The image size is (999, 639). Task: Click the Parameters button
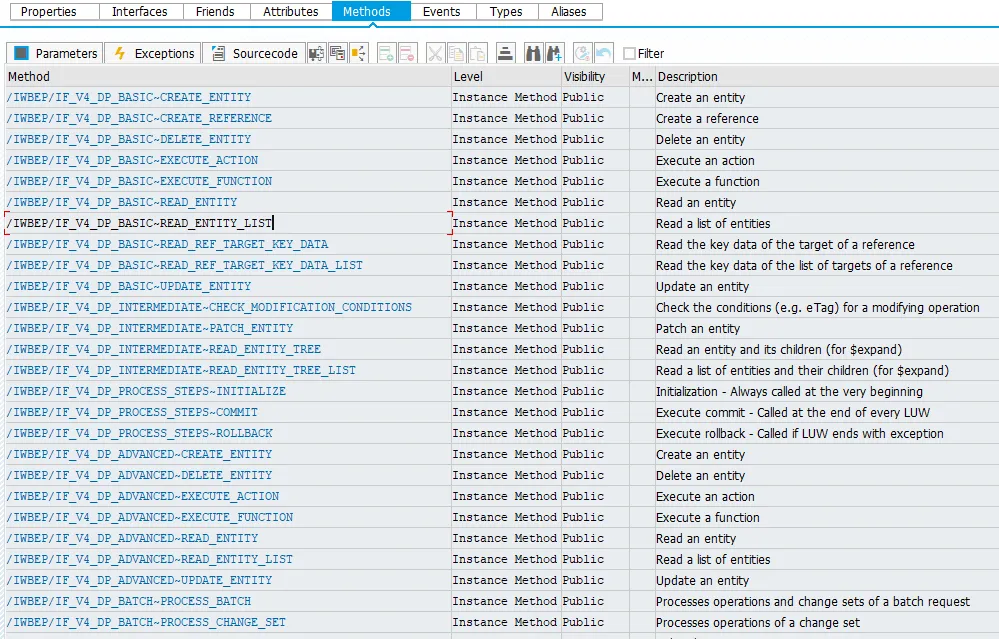click(54, 53)
